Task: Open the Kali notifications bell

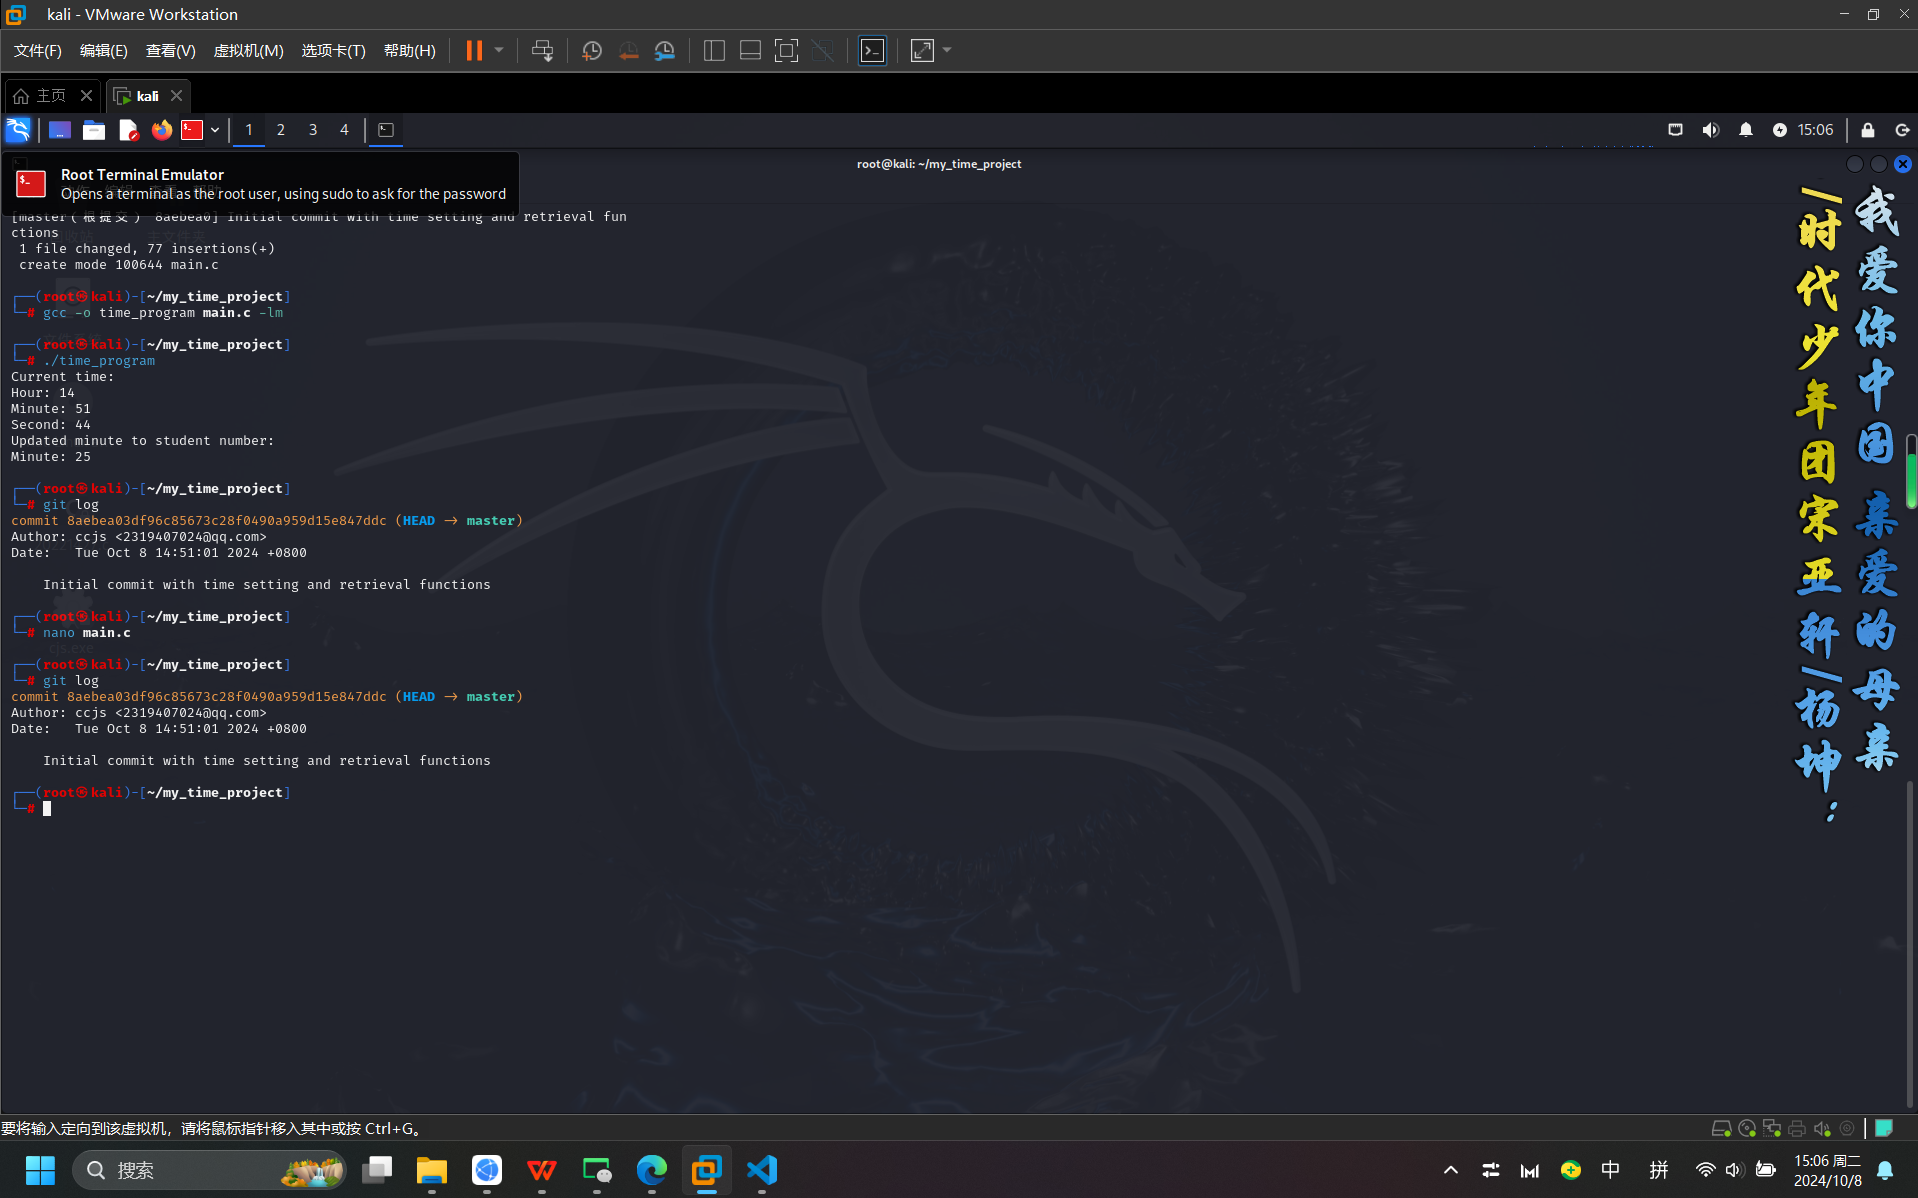Action: coord(1745,130)
